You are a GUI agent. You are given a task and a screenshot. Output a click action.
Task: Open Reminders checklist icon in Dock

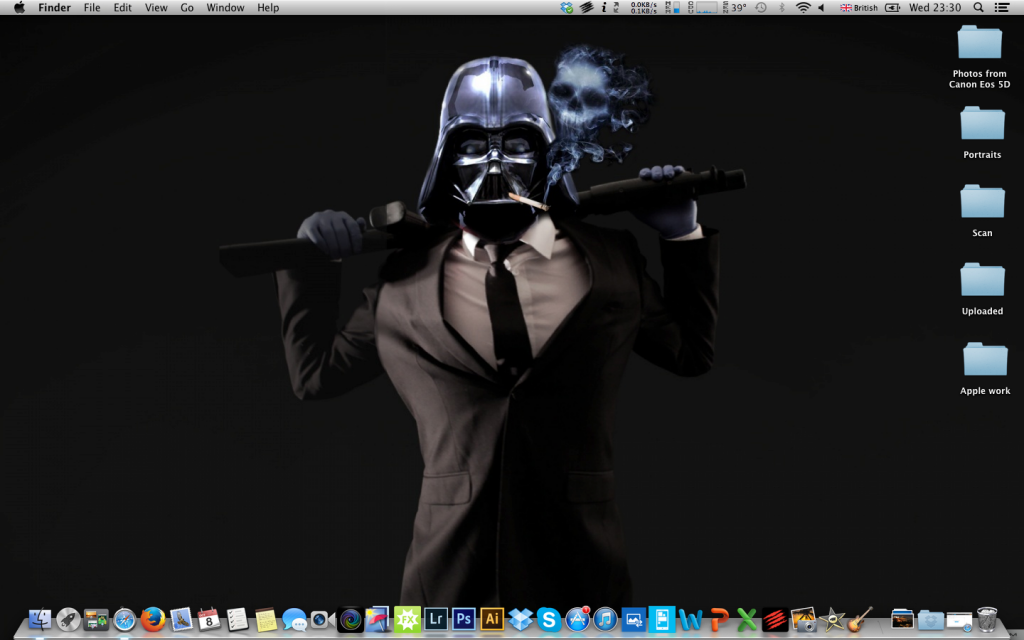237,619
